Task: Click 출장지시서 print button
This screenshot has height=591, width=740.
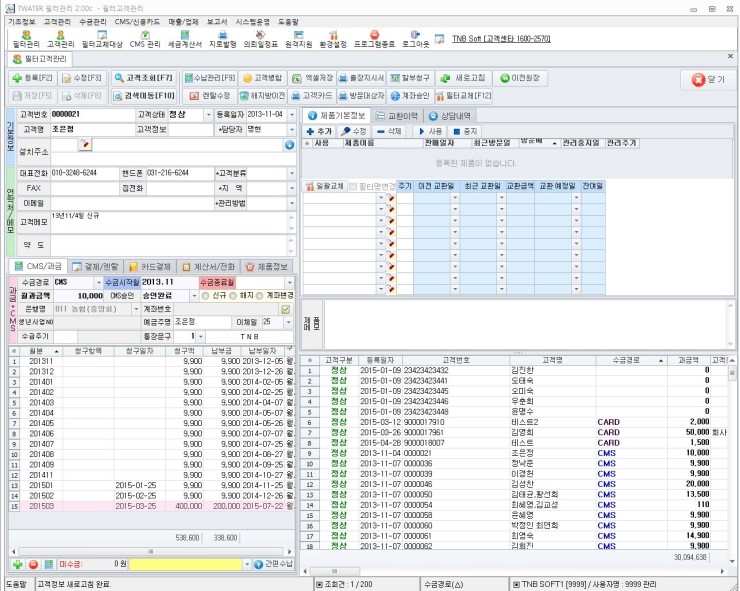Action: pos(362,78)
